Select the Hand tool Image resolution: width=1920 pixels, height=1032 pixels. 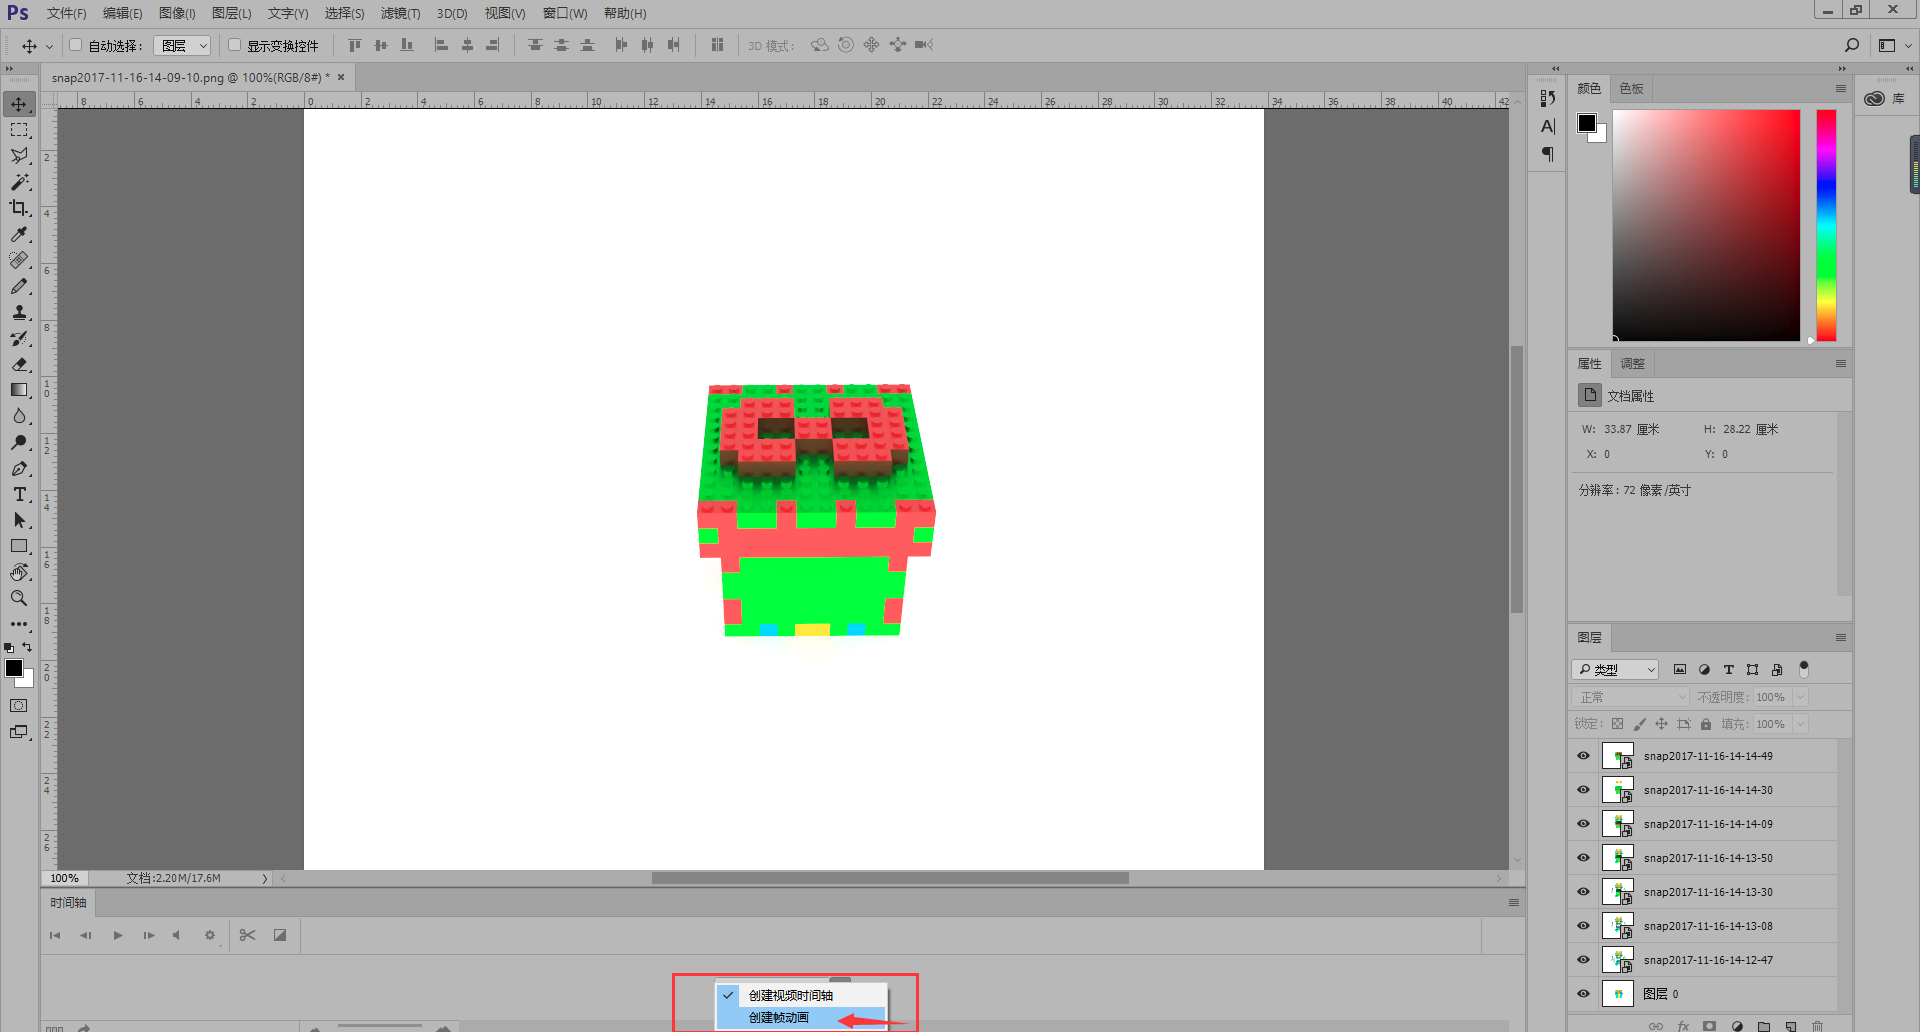(19, 572)
